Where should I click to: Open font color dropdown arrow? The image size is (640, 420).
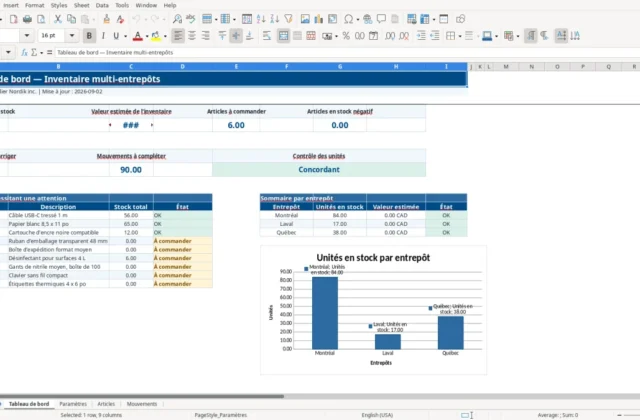point(147,36)
